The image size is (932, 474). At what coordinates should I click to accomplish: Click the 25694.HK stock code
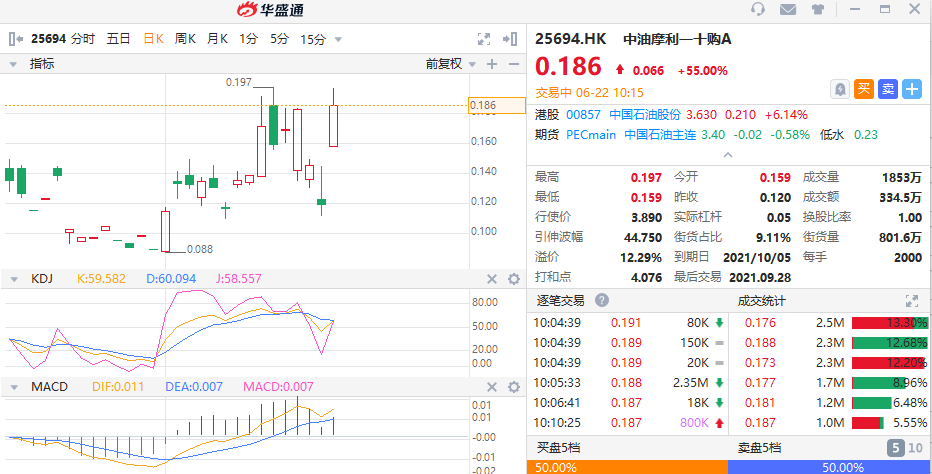click(x=571, y=39)
